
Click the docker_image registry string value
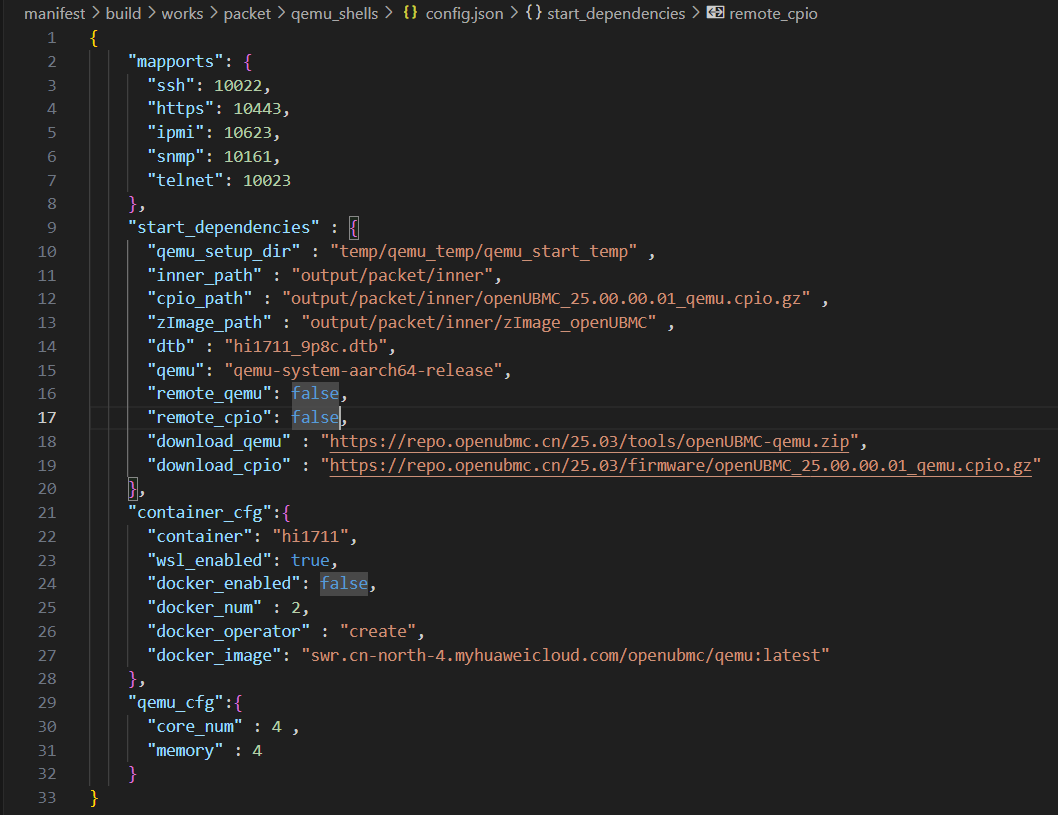tap(566, 656)
